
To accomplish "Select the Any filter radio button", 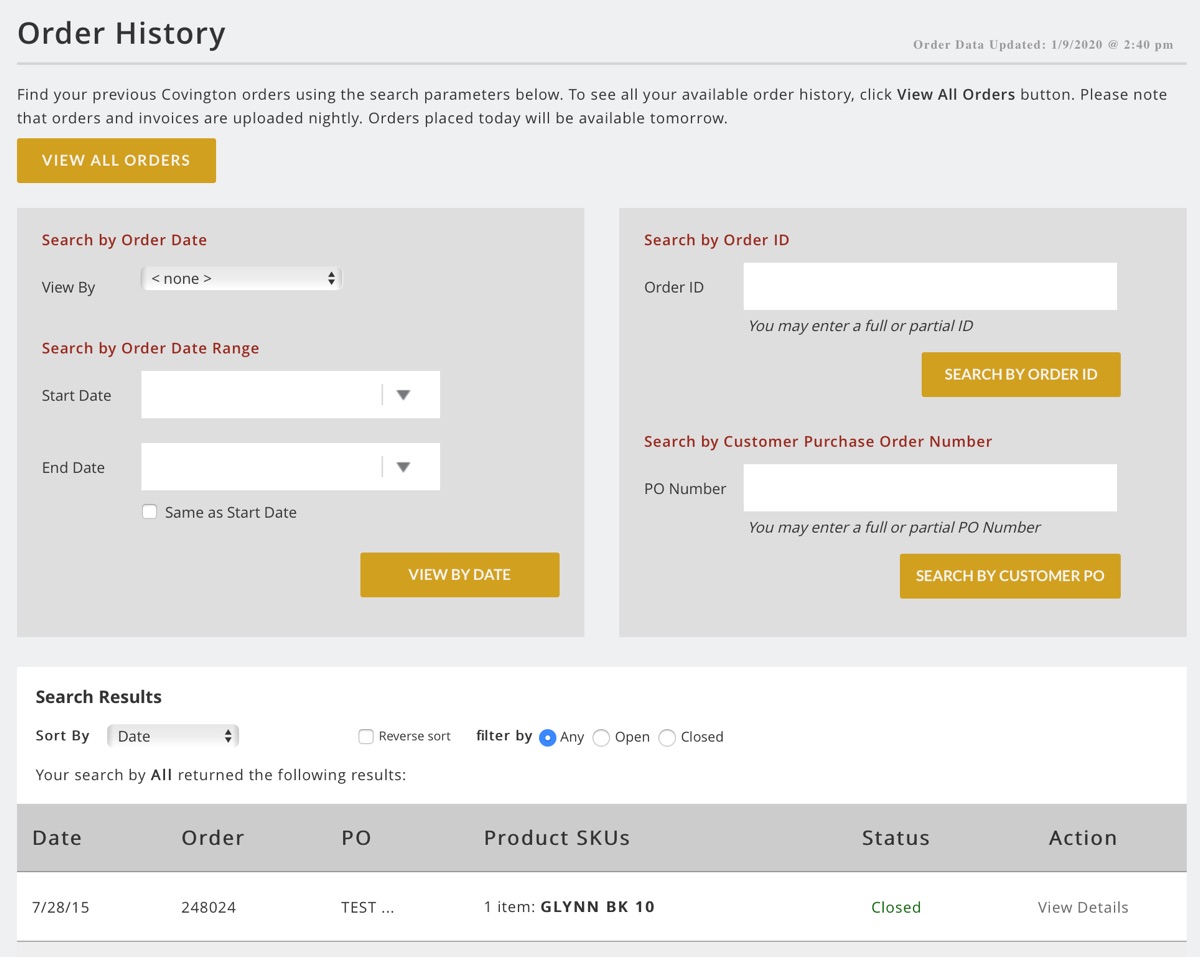I will 547,738.
